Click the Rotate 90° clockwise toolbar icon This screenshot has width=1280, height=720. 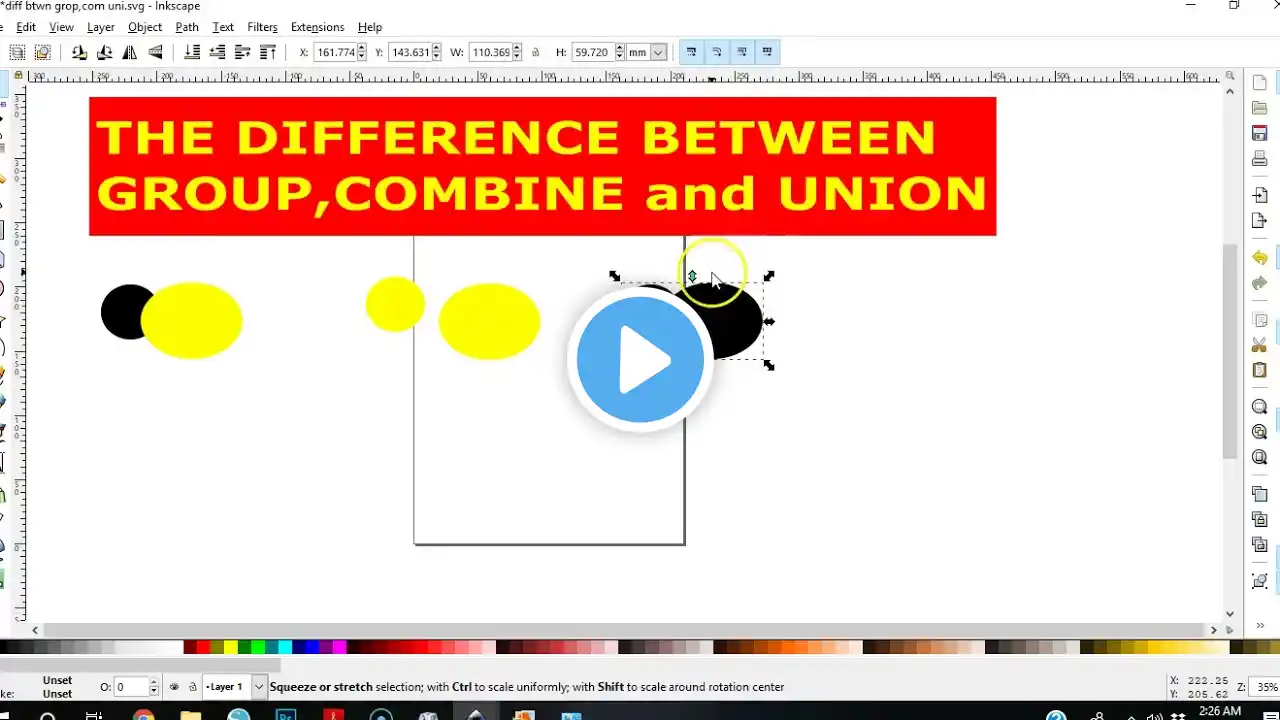pos(103,52)
